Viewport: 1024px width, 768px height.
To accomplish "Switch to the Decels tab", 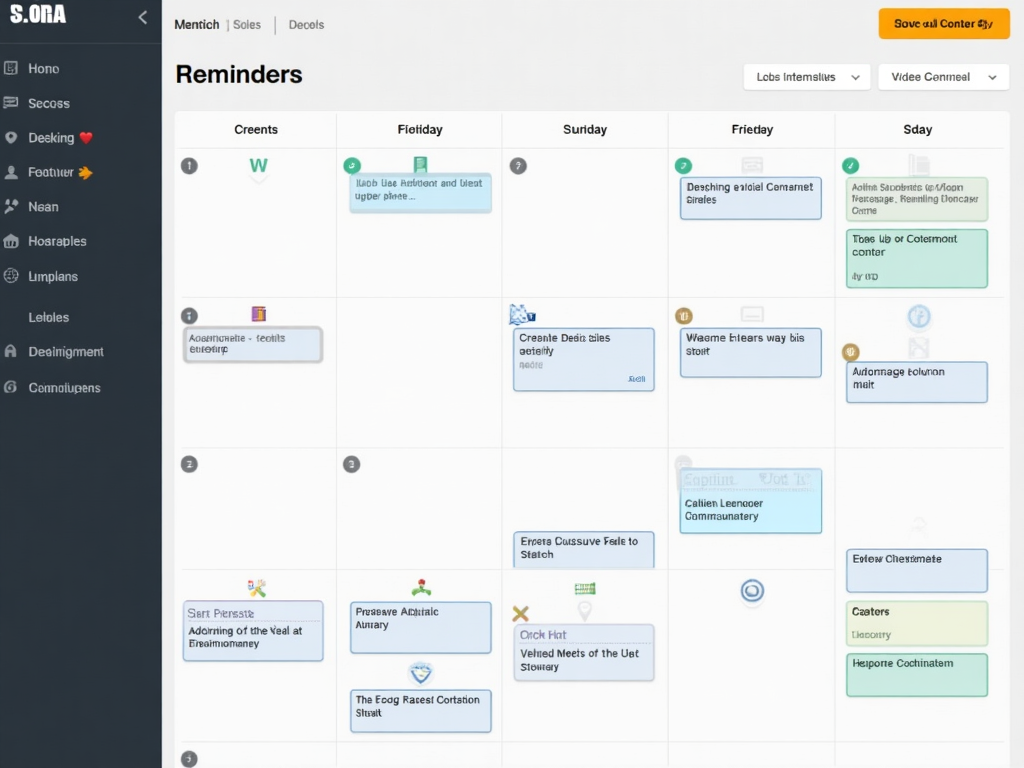I will 306,25.
